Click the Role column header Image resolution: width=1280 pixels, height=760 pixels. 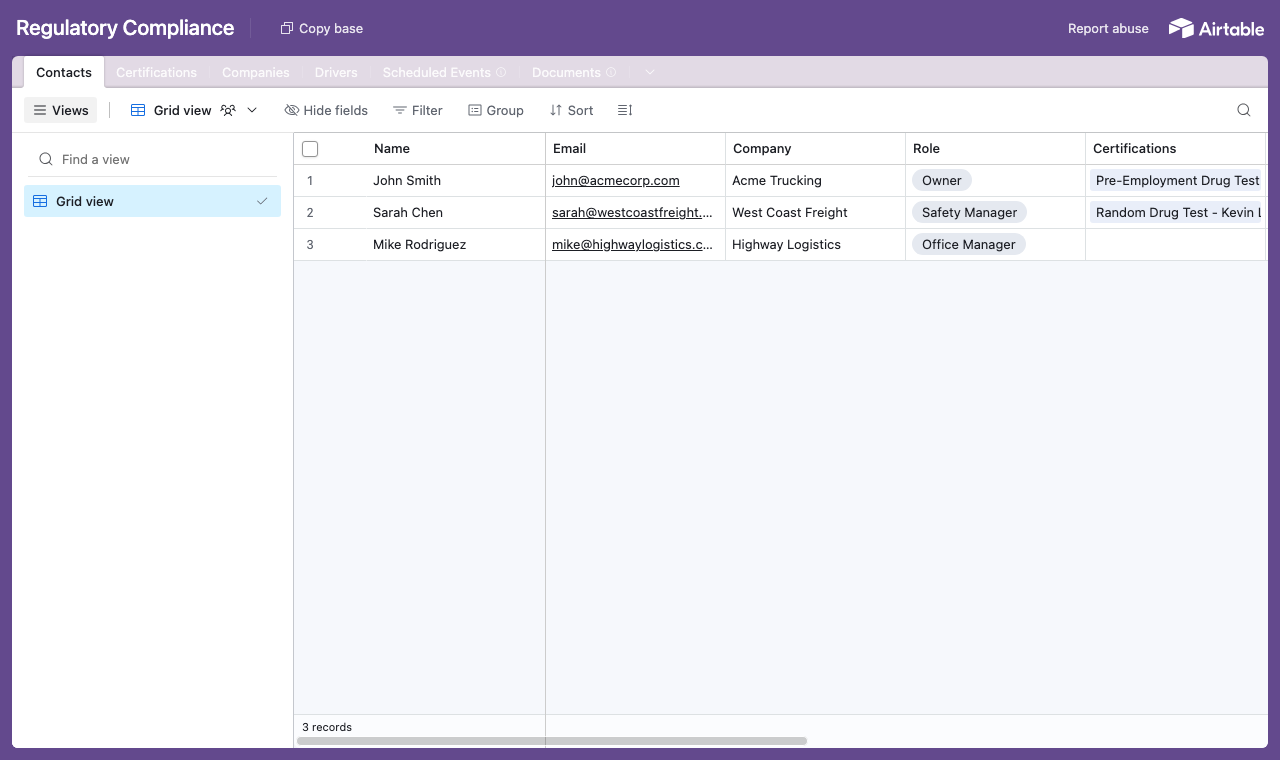(x=996, y=148)
